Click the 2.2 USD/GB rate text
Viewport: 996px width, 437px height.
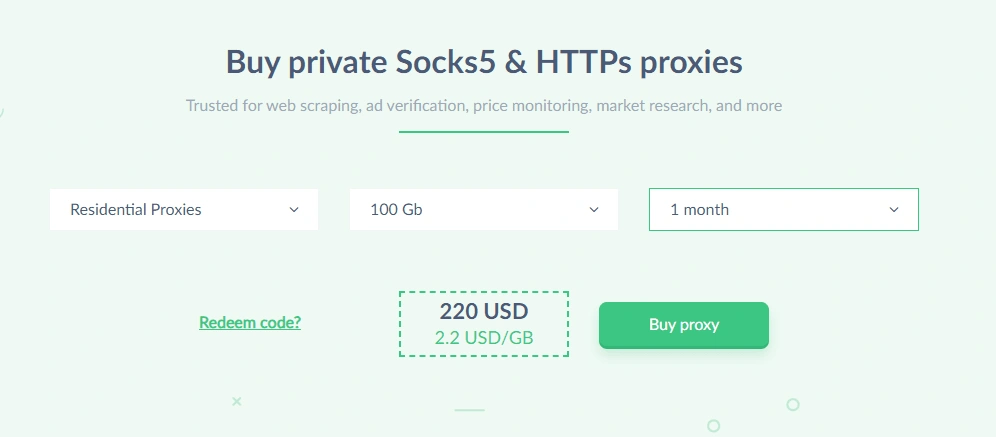[484, 338]
